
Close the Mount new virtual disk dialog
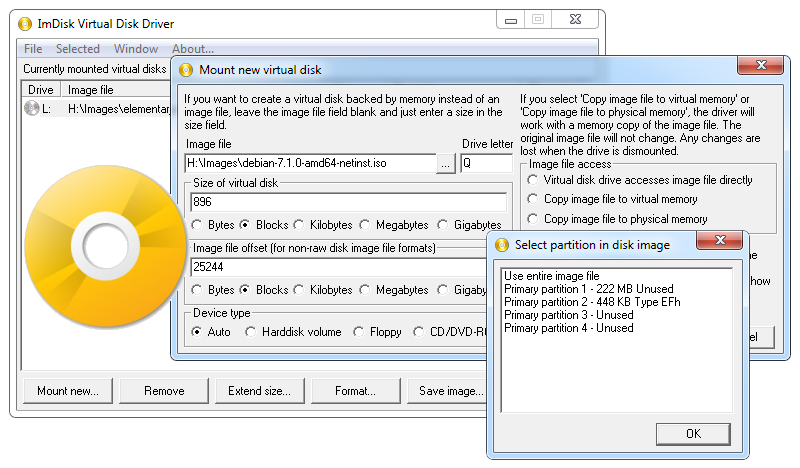[761, 65]
